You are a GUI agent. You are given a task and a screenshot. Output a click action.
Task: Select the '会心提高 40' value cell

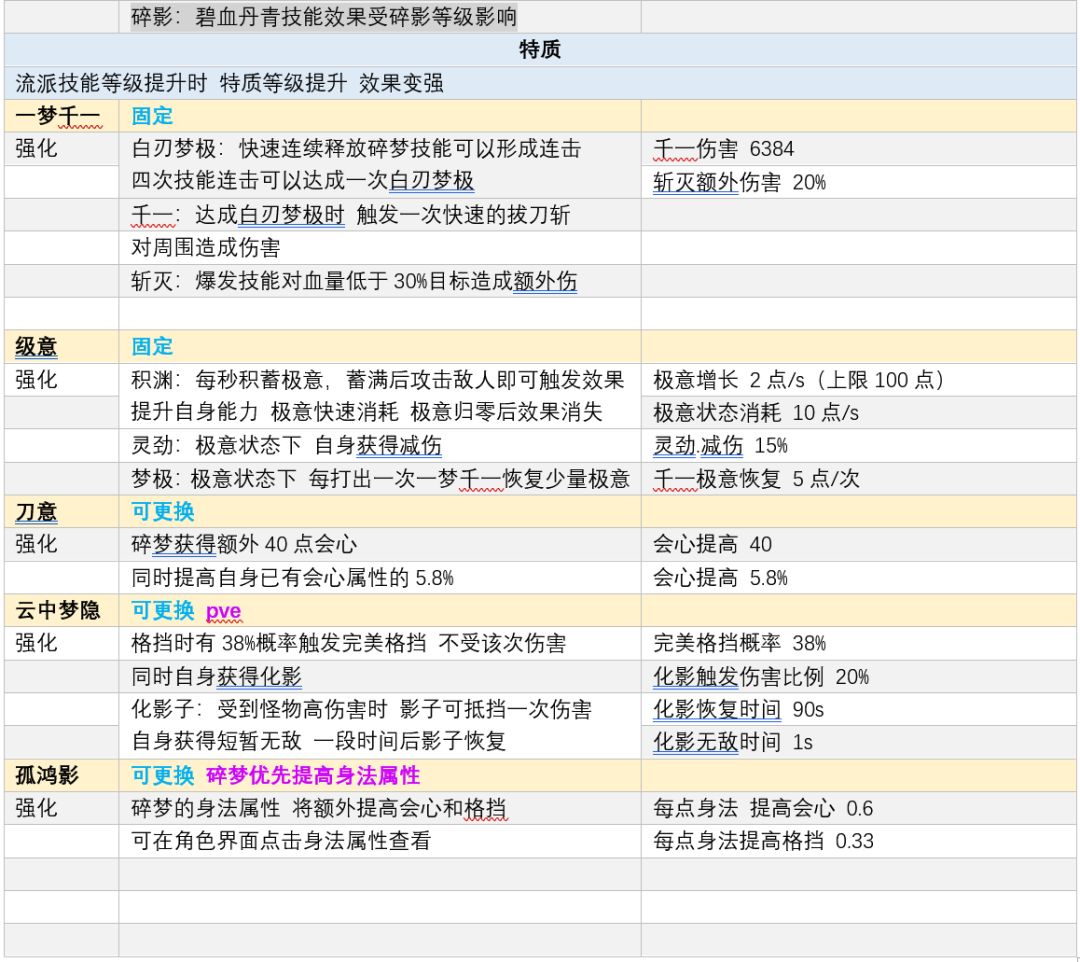click(858, 544)
